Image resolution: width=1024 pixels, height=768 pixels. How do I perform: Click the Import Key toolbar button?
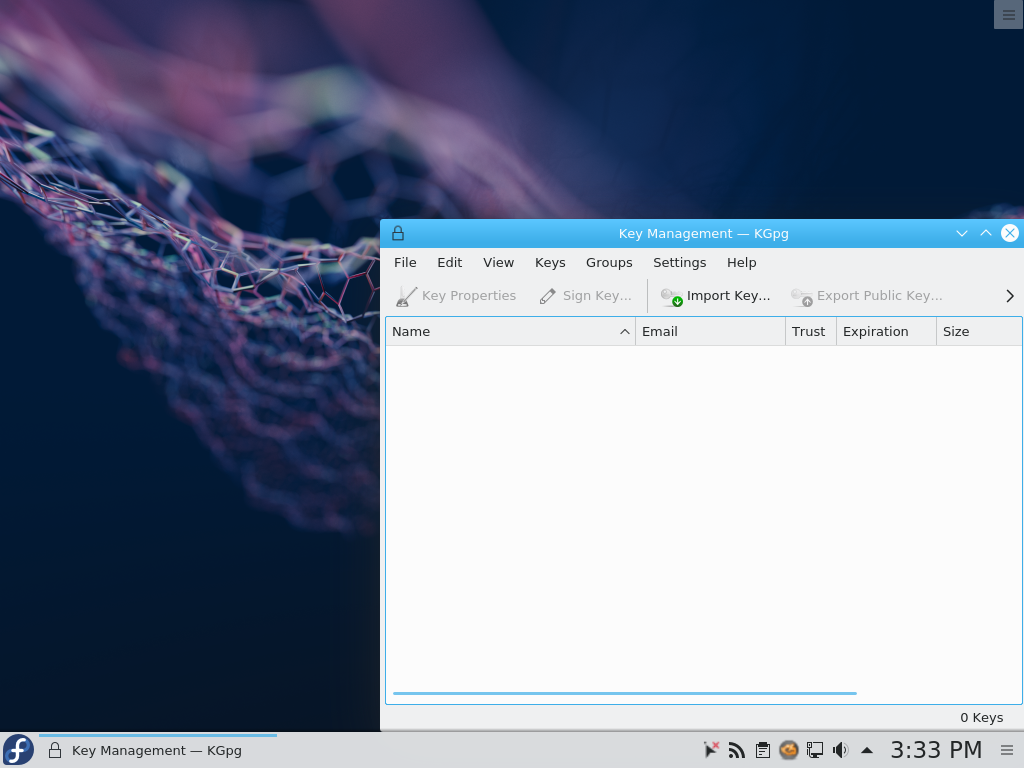[x=715, y=296]
